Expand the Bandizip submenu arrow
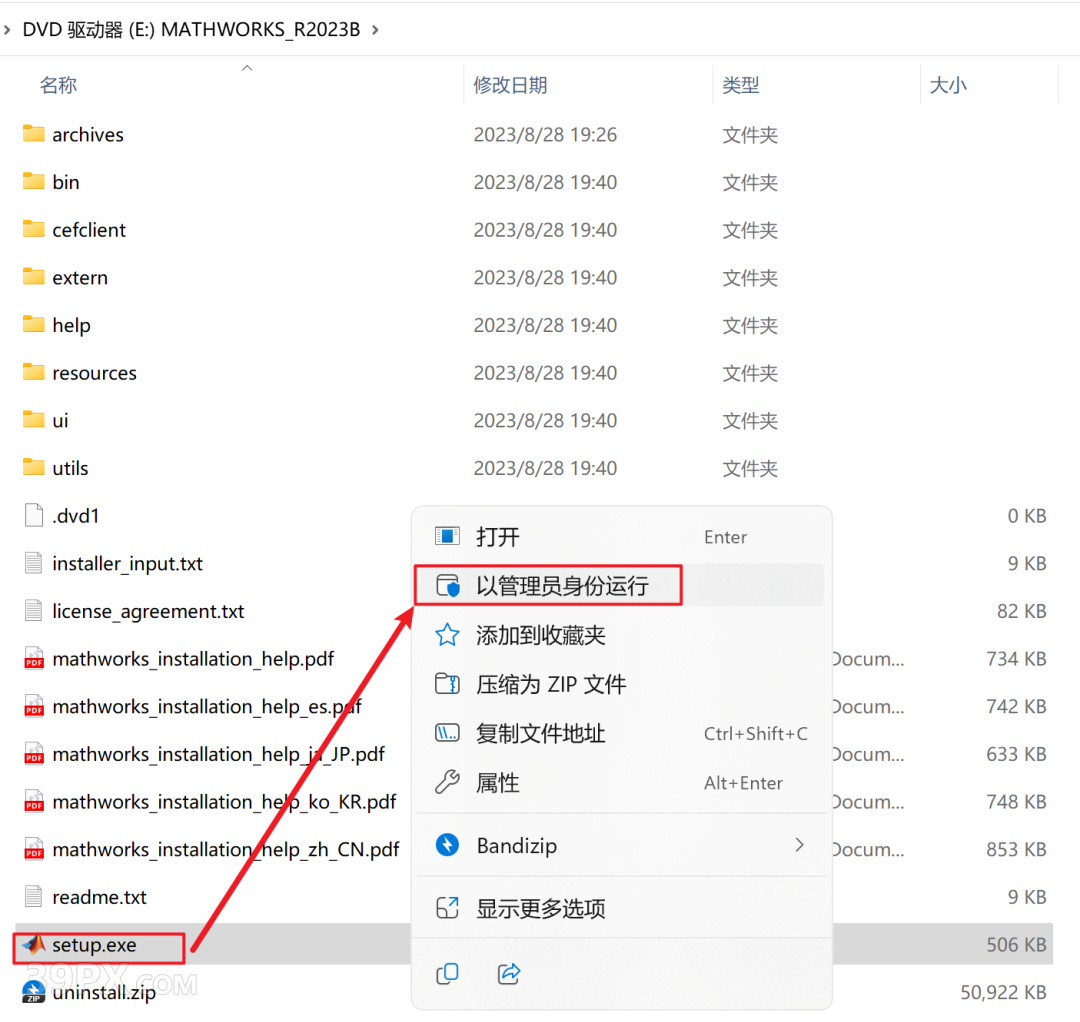 tap(799, 845)
